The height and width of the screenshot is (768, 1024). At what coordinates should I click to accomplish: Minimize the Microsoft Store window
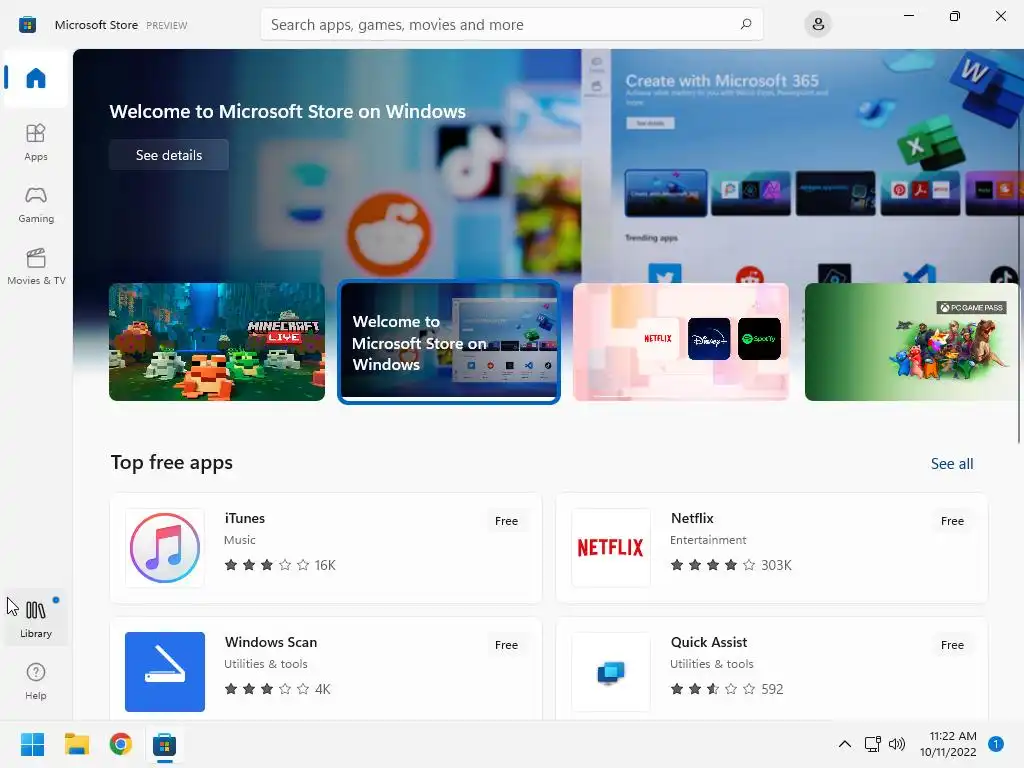[908, 16]
